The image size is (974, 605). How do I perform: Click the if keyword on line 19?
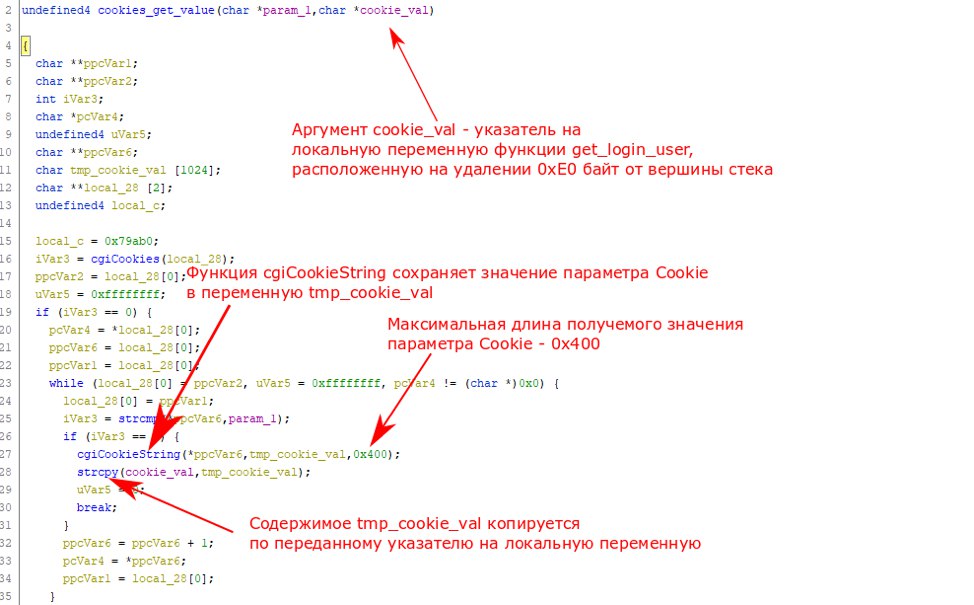(x=42, y=312)
